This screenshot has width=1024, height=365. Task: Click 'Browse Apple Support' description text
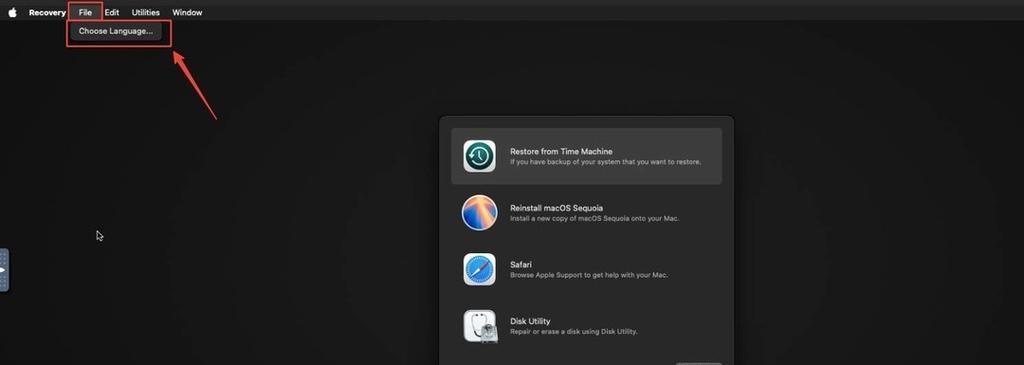(589, 275)
